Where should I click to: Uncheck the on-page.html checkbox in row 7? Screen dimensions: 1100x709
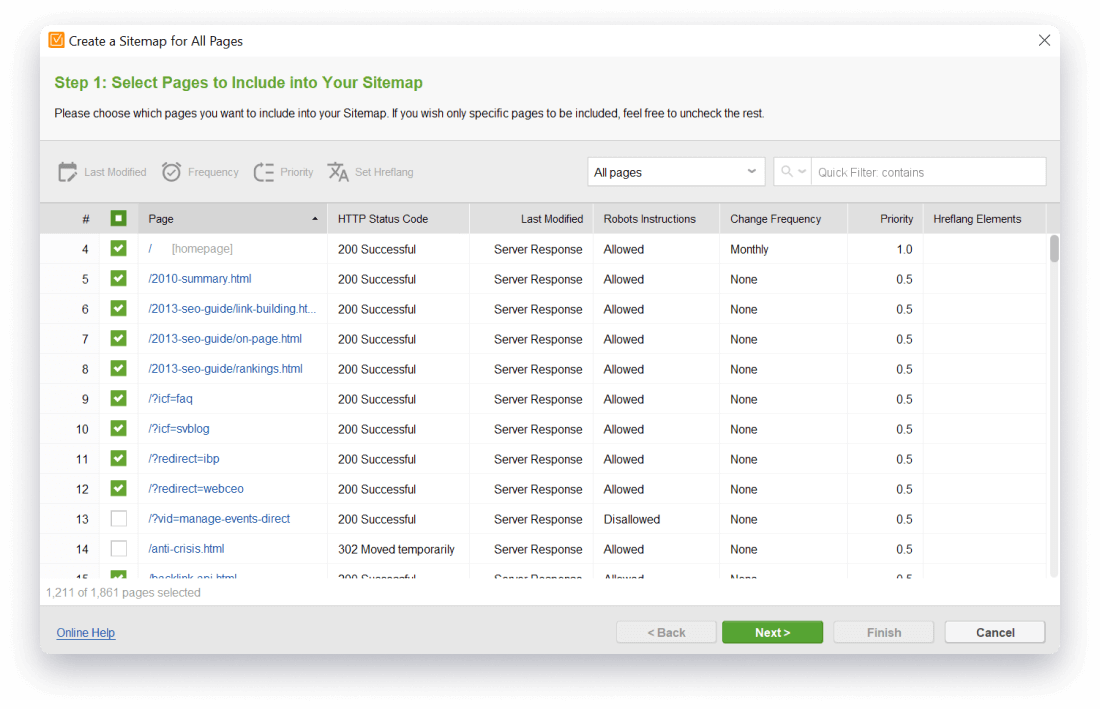tap(119, 339)
